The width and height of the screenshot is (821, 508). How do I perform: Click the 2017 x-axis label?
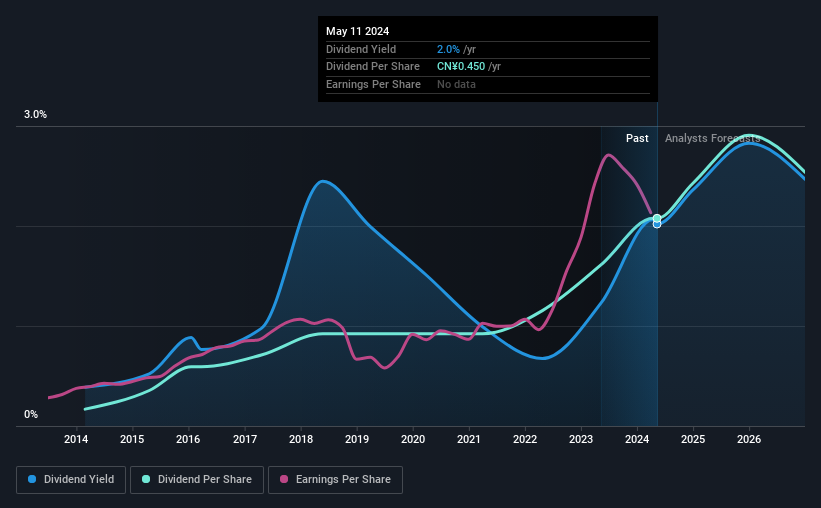tap(245, 439)
